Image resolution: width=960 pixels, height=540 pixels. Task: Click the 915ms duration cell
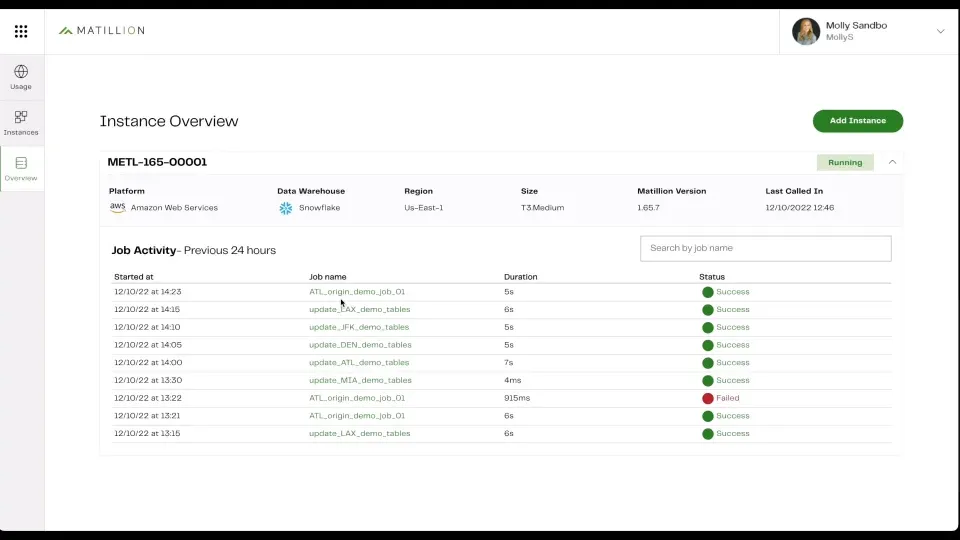517,398
